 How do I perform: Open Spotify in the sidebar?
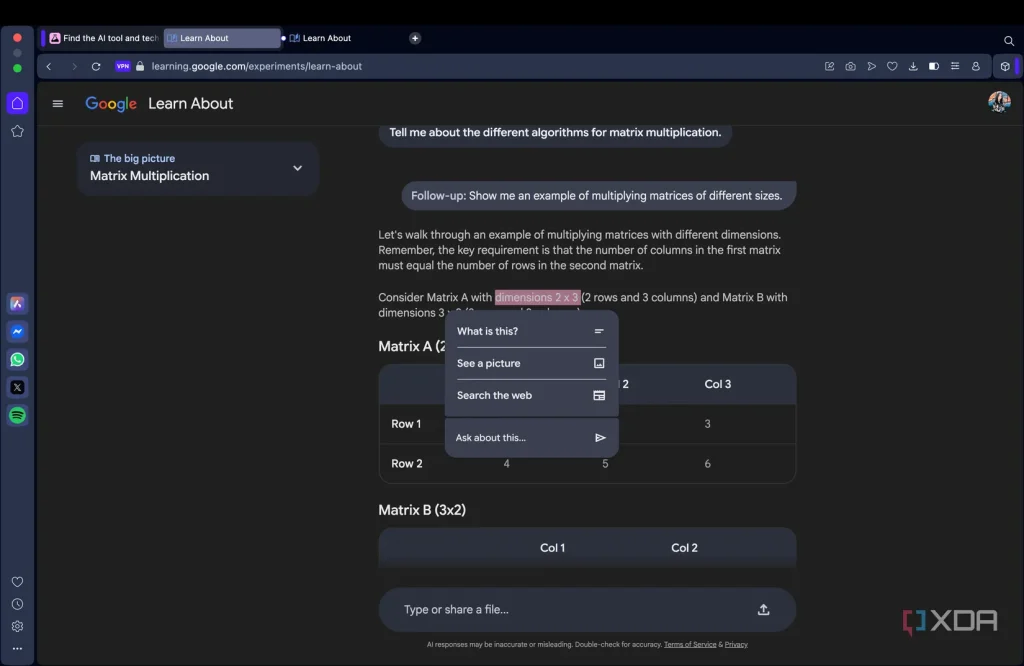click(18, 415)
